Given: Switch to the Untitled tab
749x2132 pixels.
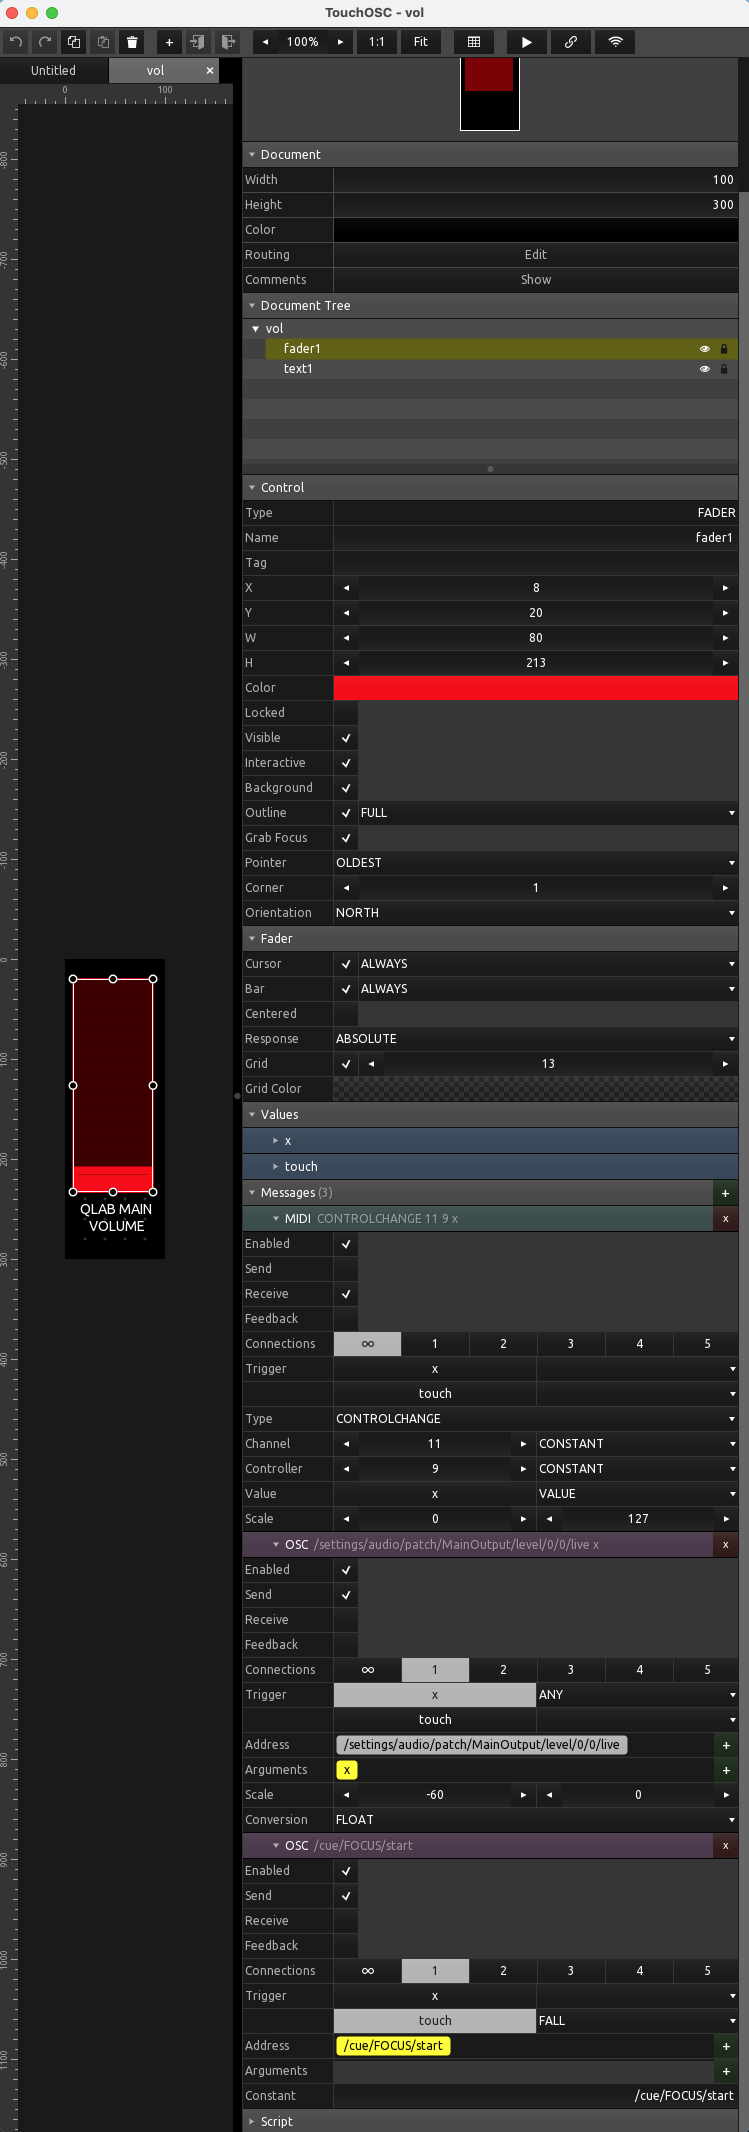Looking at the screenshot, I should tap(53, 71).
